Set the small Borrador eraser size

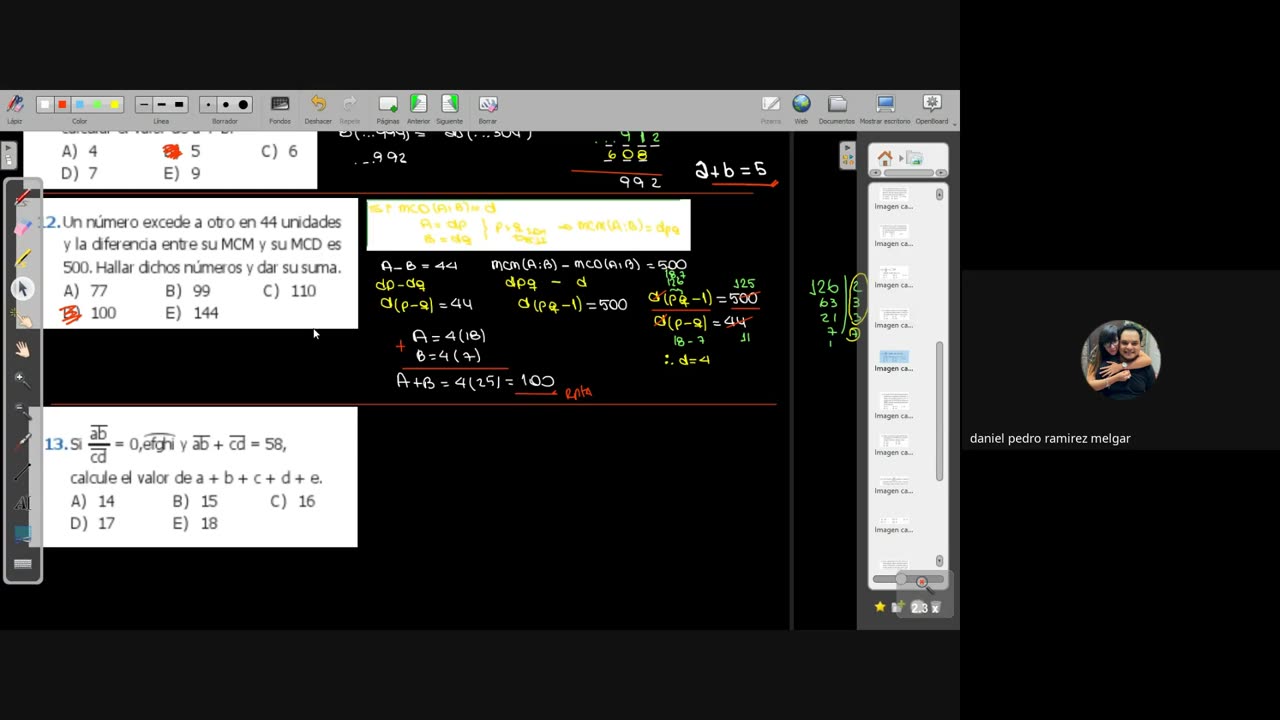(x=208, y=104)
